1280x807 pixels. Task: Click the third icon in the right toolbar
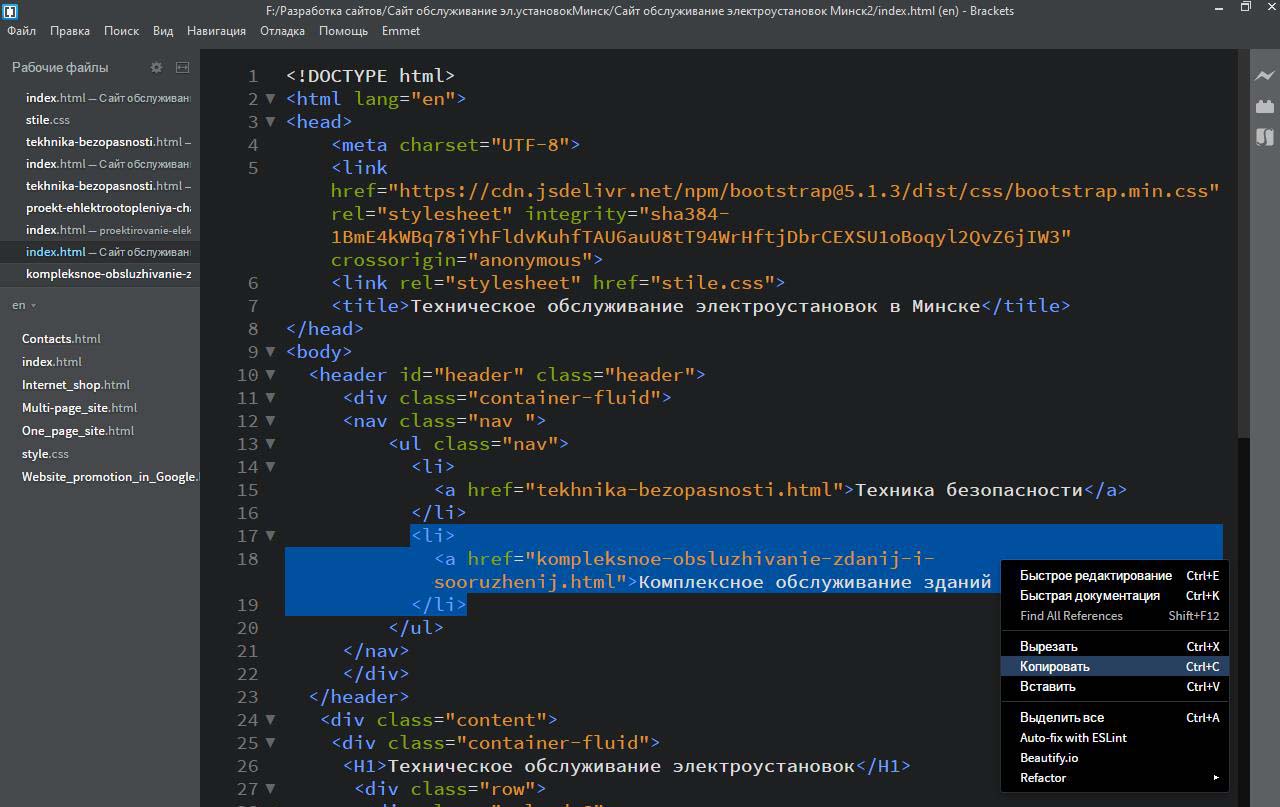(x=1265, y=137)
